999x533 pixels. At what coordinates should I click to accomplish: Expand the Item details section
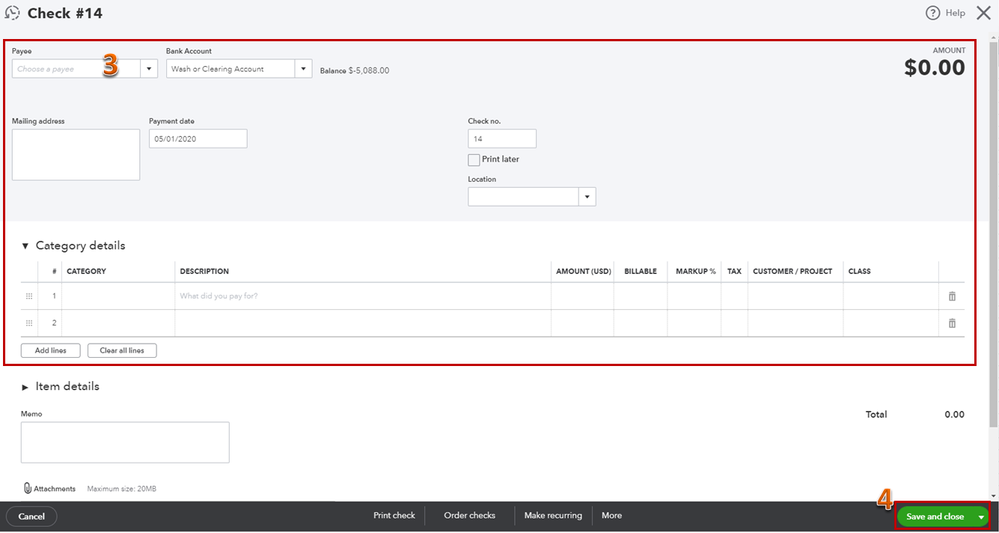click(x=25, y=387)
